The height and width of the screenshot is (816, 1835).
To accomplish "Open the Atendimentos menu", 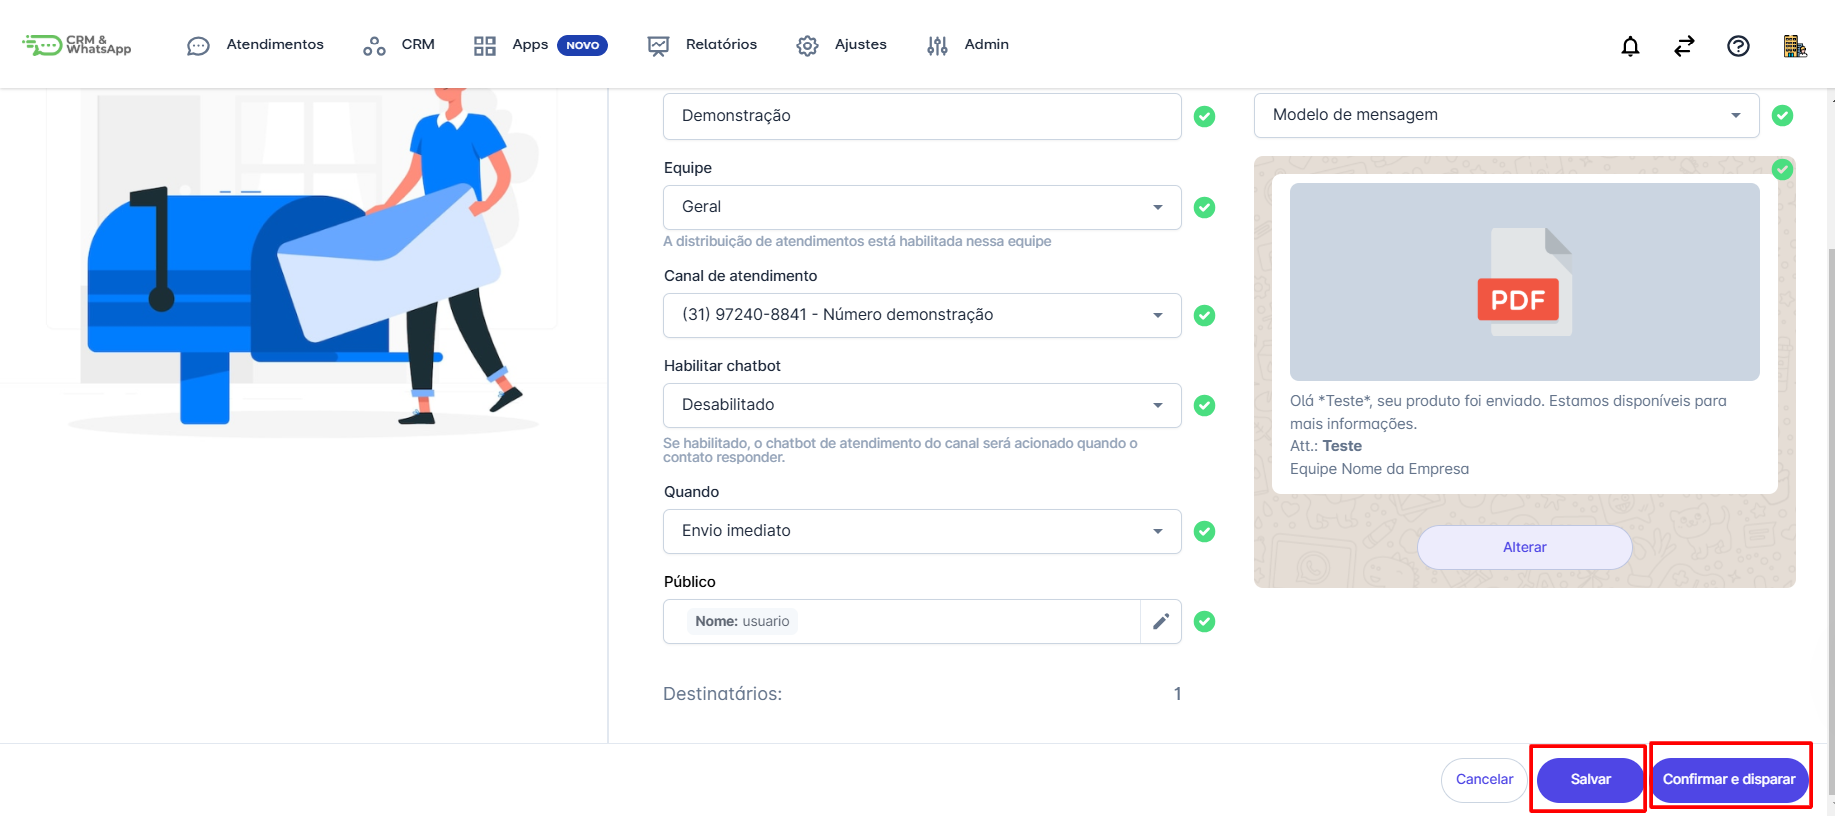I will tap(256, 45).
